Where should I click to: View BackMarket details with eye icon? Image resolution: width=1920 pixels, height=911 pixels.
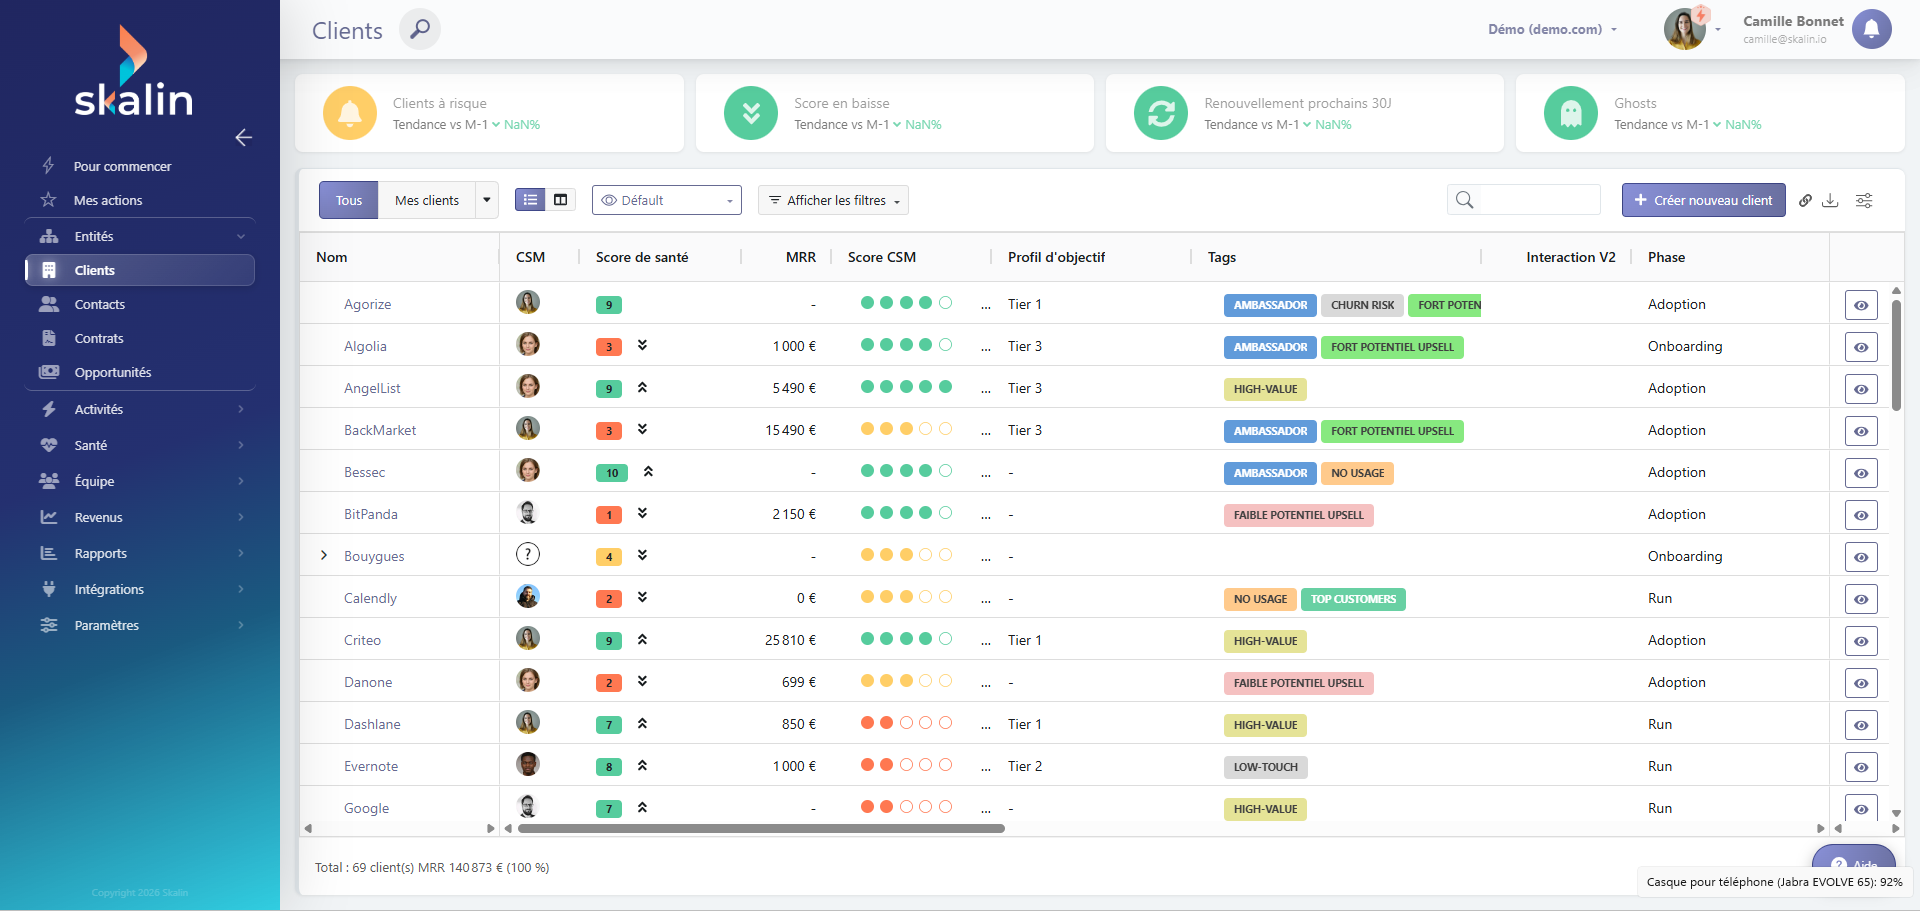(x=1861, y=431)
